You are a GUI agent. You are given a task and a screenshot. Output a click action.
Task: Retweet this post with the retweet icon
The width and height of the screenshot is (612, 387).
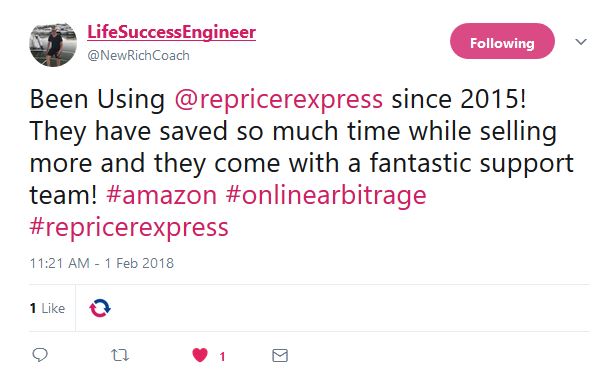pyautogui.click(x=120, y=355)
